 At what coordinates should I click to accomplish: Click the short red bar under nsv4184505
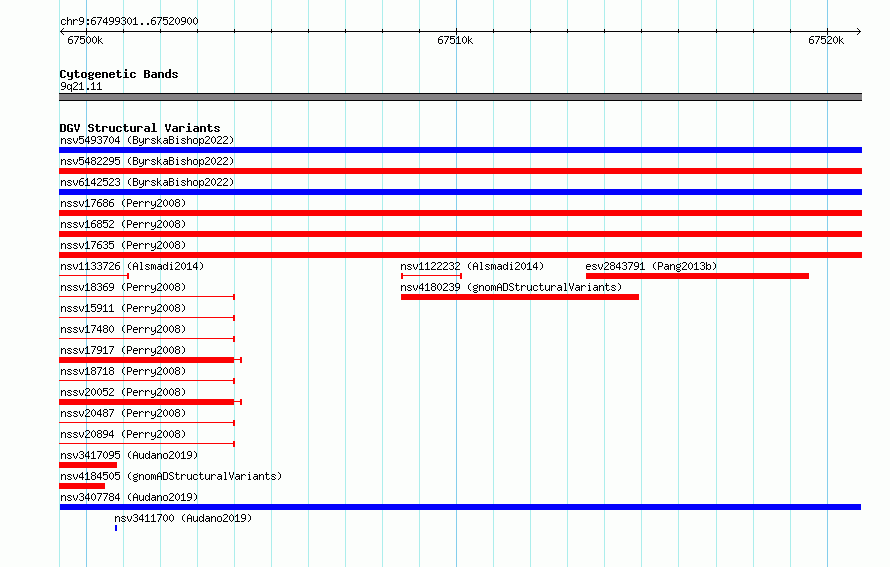click(x=82, y=486)
